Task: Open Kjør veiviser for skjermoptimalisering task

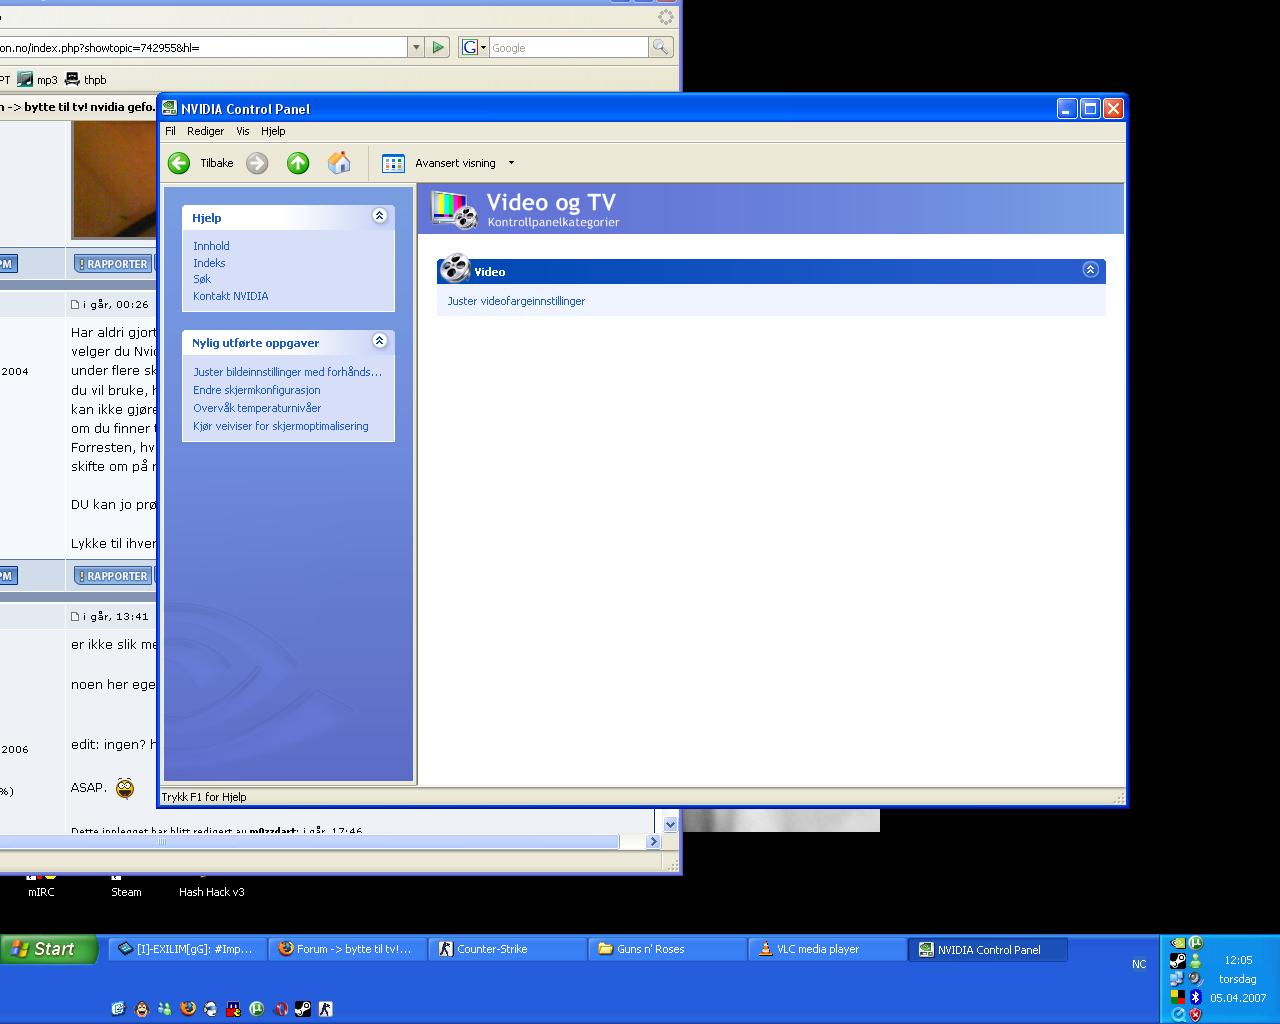Action: pyautogui.click(x=281, y=426)
